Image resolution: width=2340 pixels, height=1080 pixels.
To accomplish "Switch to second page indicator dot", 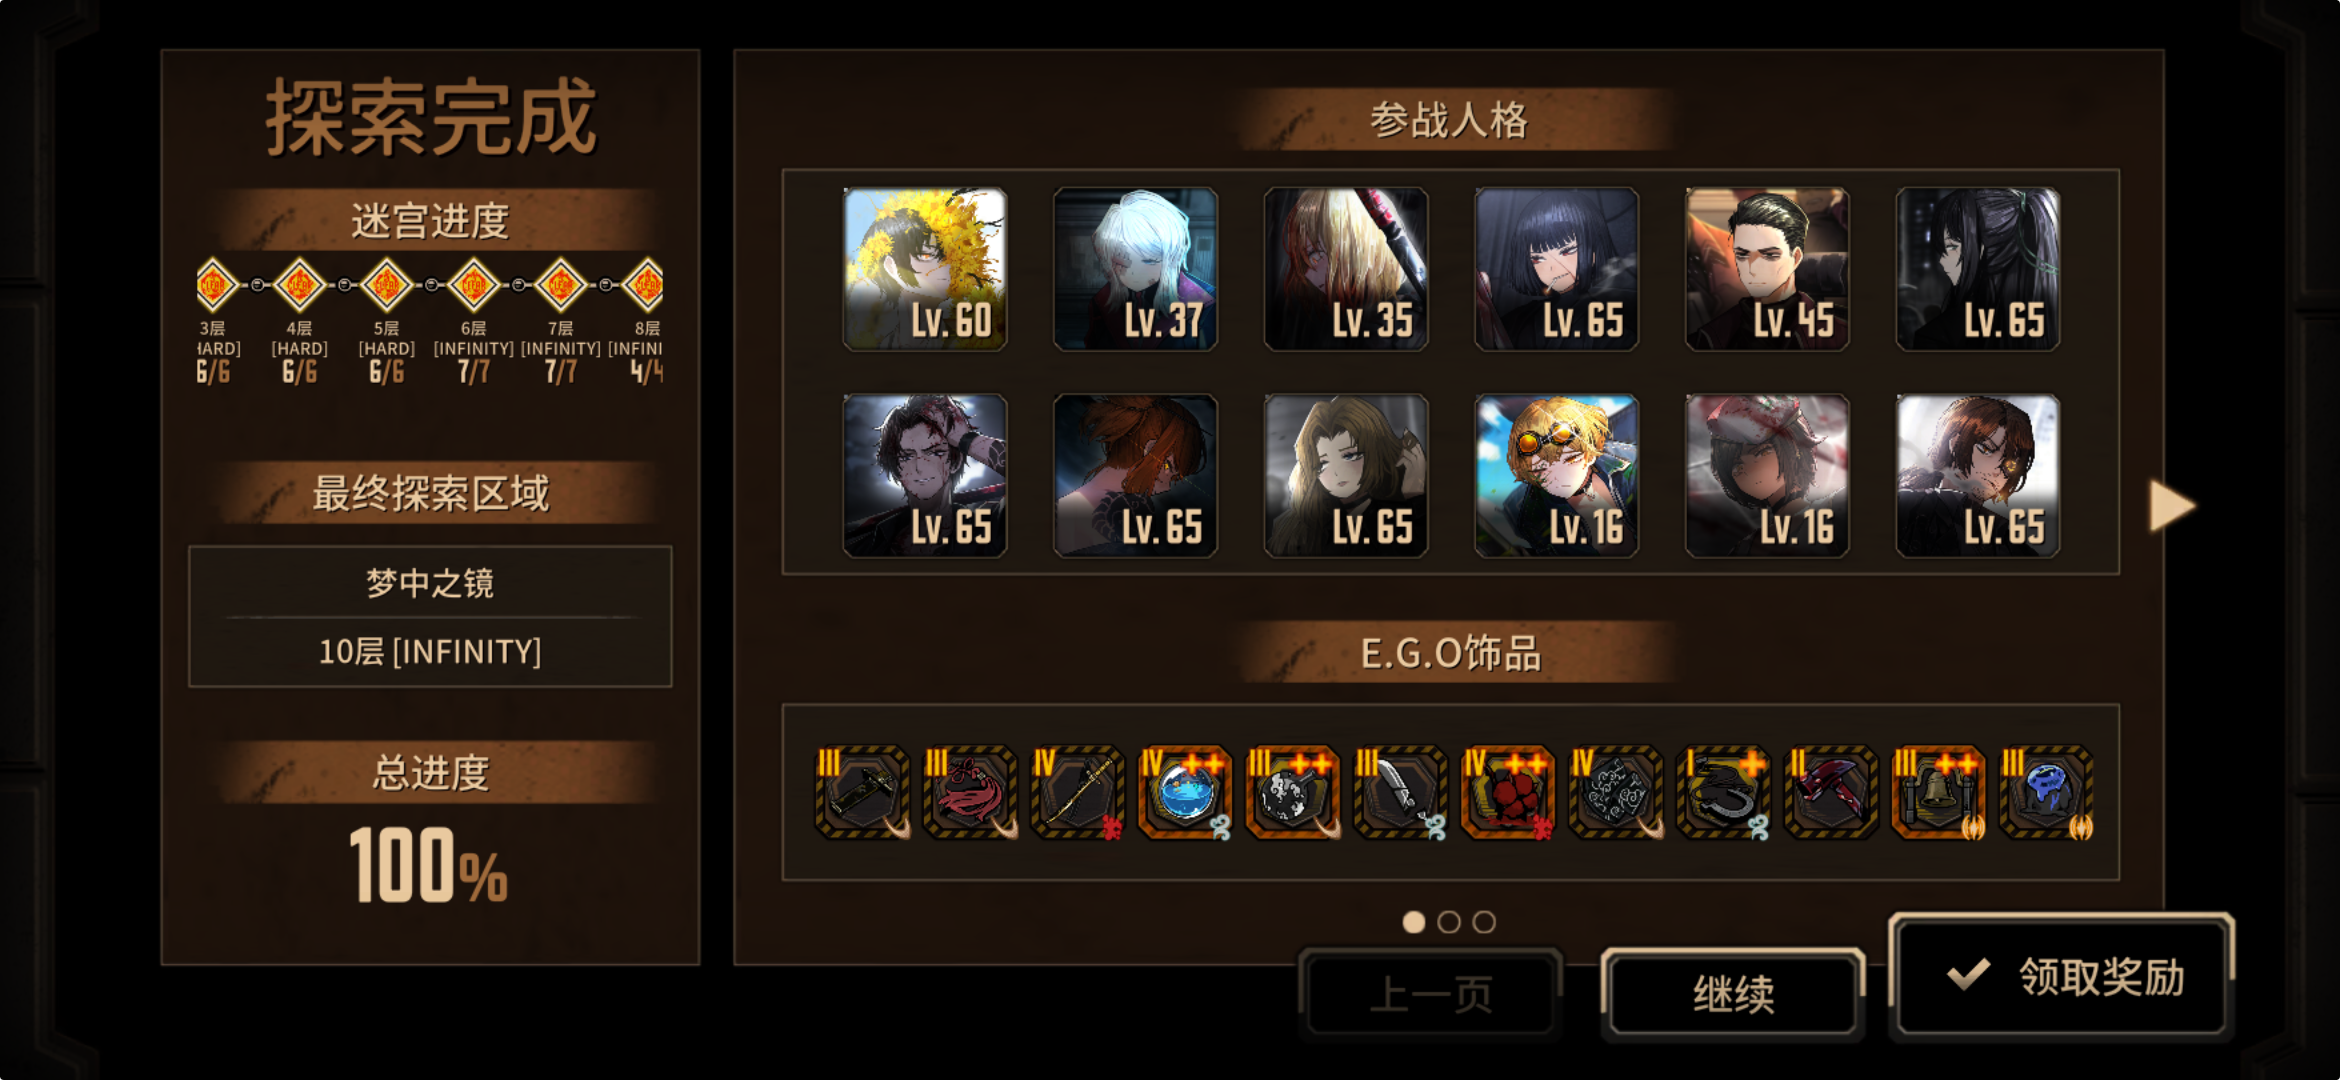I will (x=1449, y=922).
